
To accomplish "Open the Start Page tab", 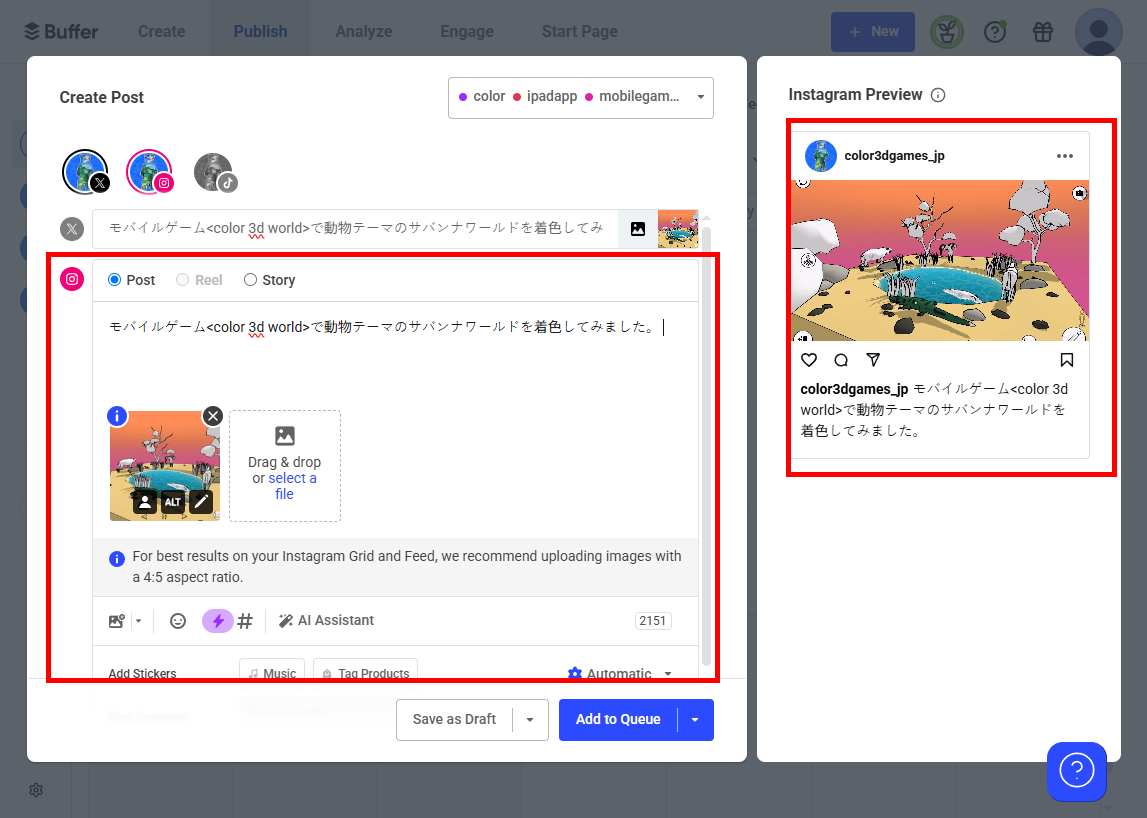I will [x=579, y=31].
